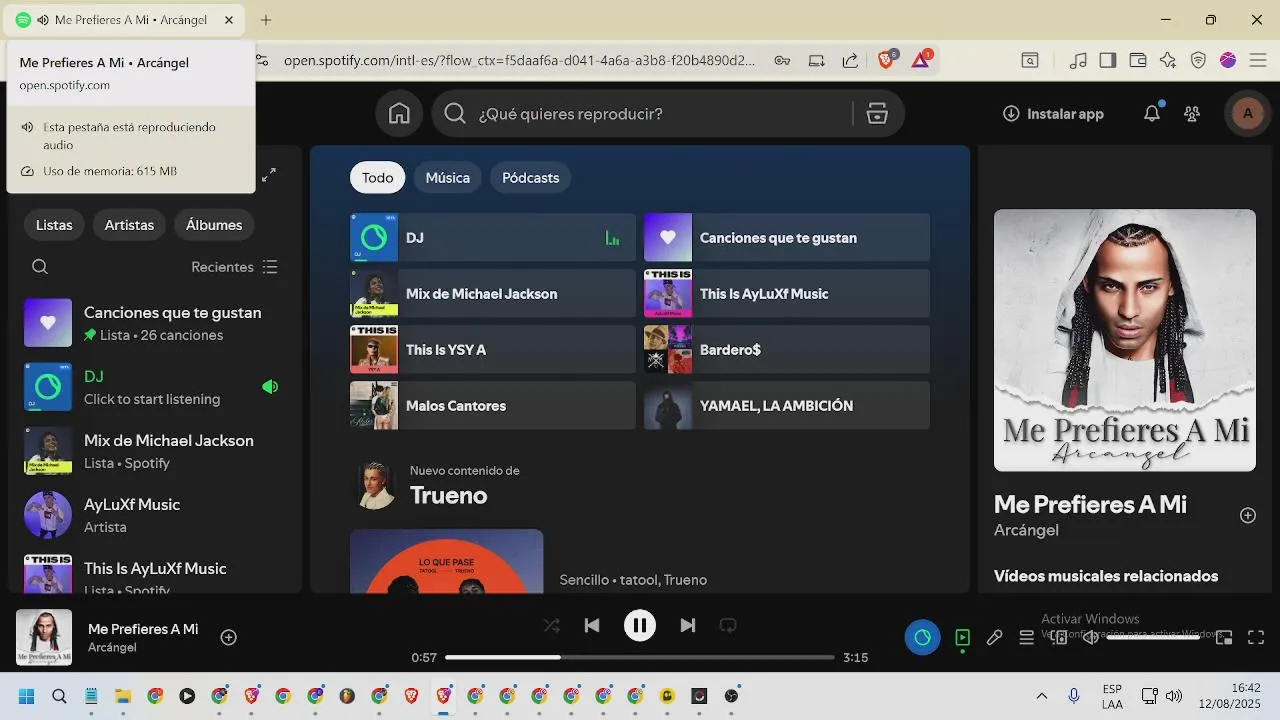Open This Is AyLuXf Music card in grid
This screenshot has width=1280, height=720.
point(787,294)
